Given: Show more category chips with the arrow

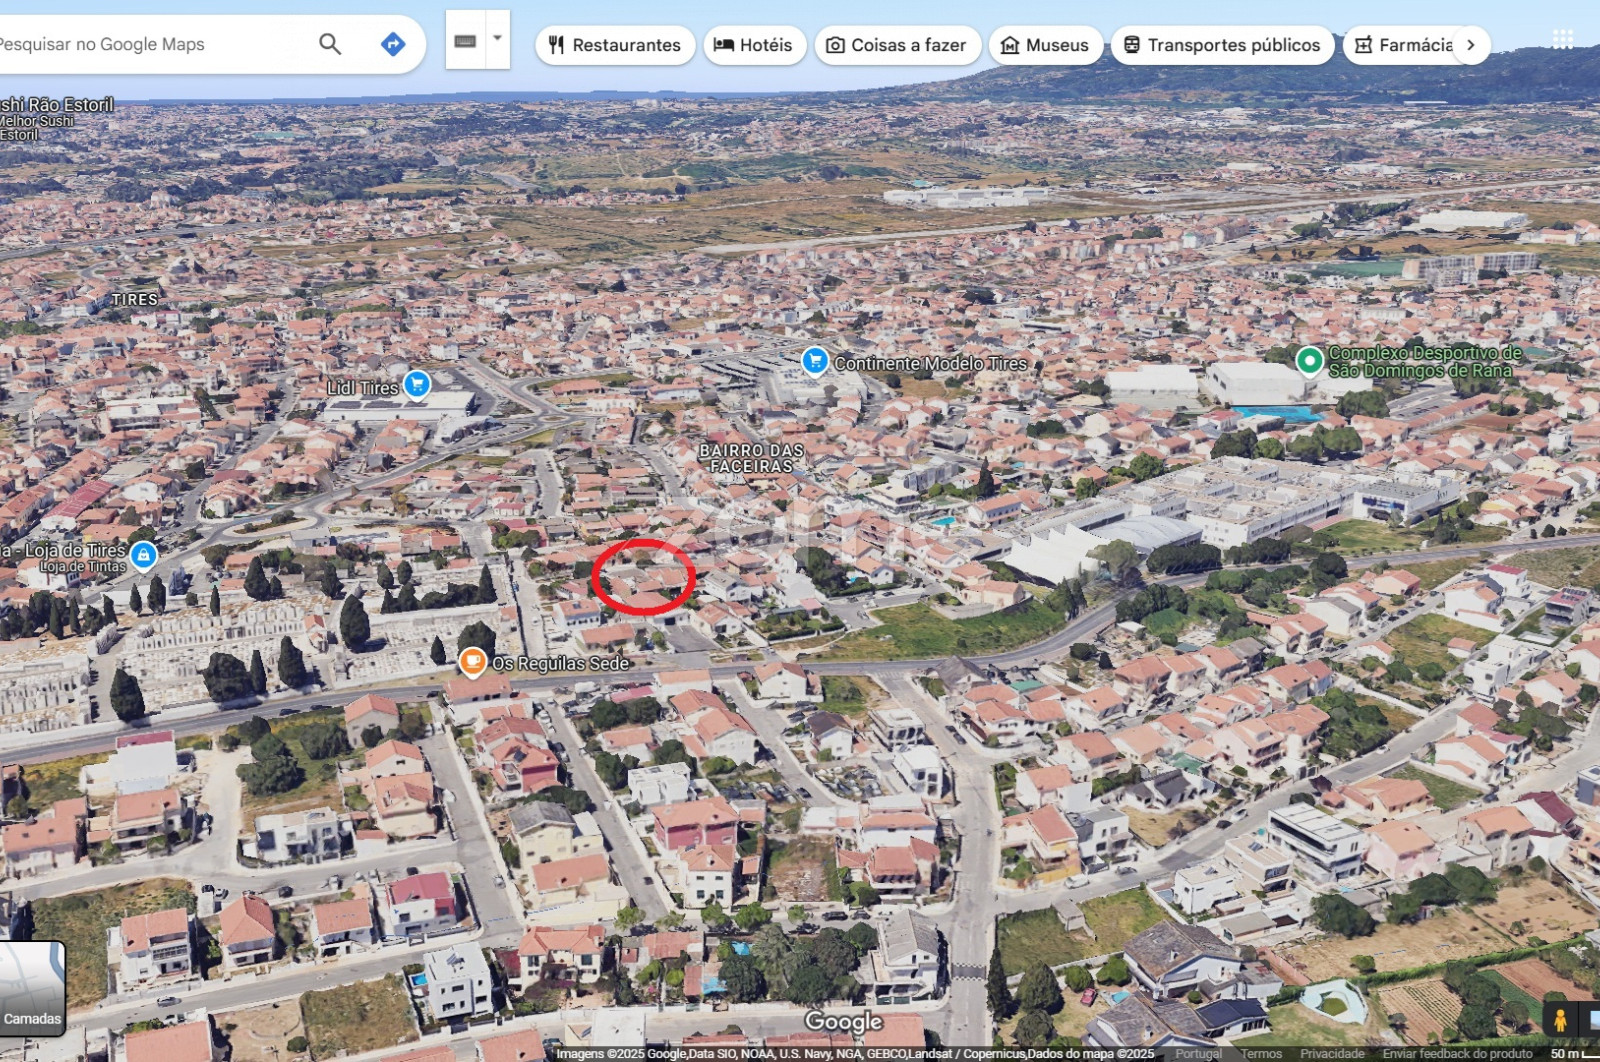Looking at the screenshot, I should pyautogui.click(x=1470, y=45).
